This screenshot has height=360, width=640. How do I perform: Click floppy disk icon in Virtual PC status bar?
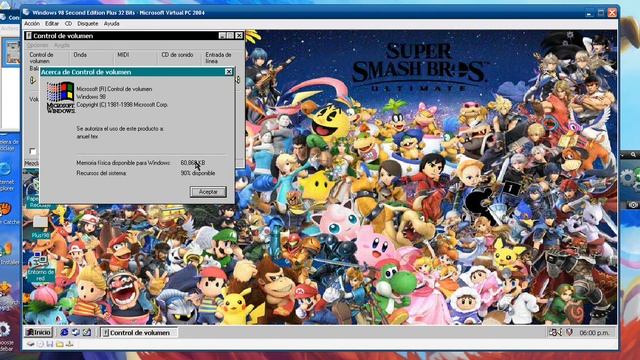pos(50,344)
